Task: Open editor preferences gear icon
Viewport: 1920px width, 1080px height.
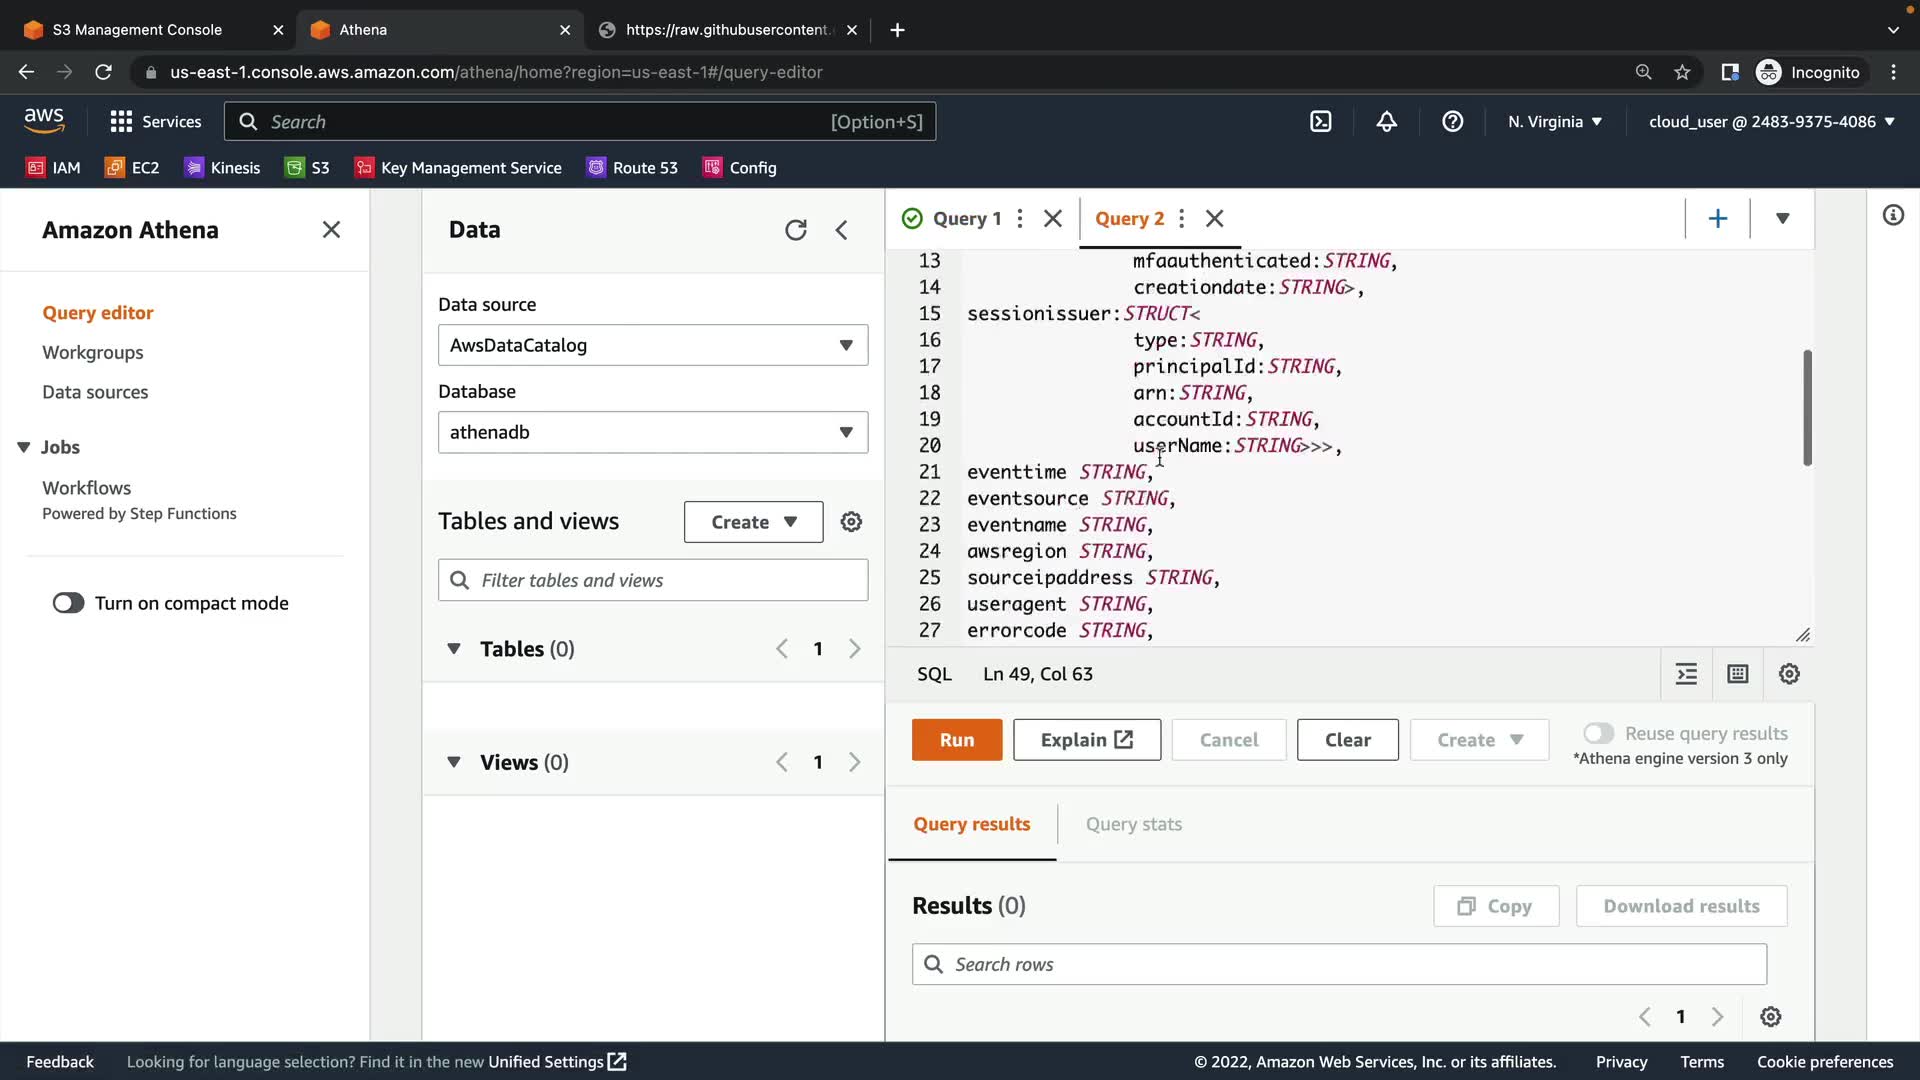Action: [1789, 674]
